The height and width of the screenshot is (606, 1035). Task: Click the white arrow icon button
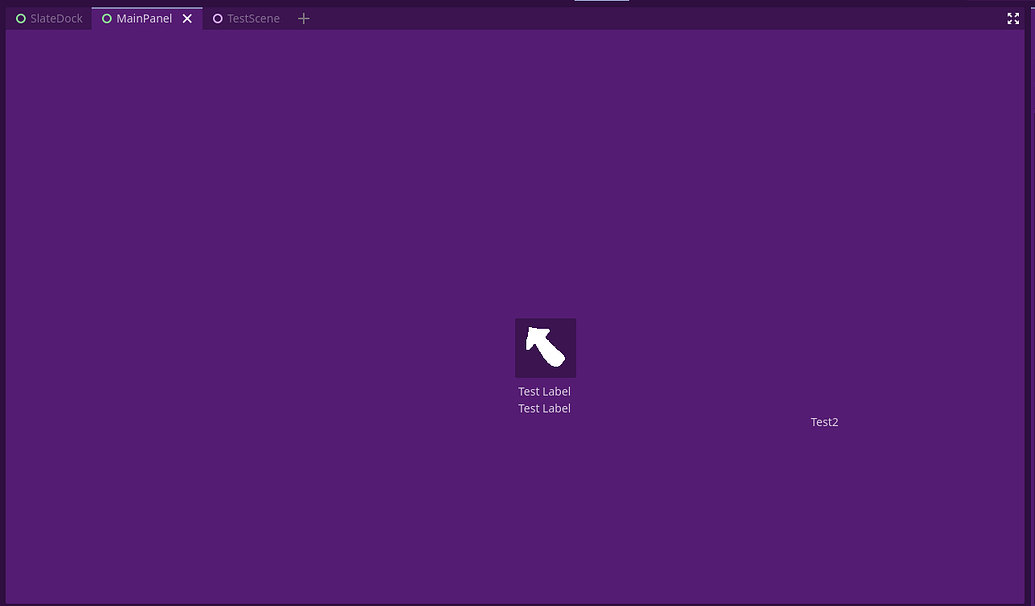coord(545,348)
